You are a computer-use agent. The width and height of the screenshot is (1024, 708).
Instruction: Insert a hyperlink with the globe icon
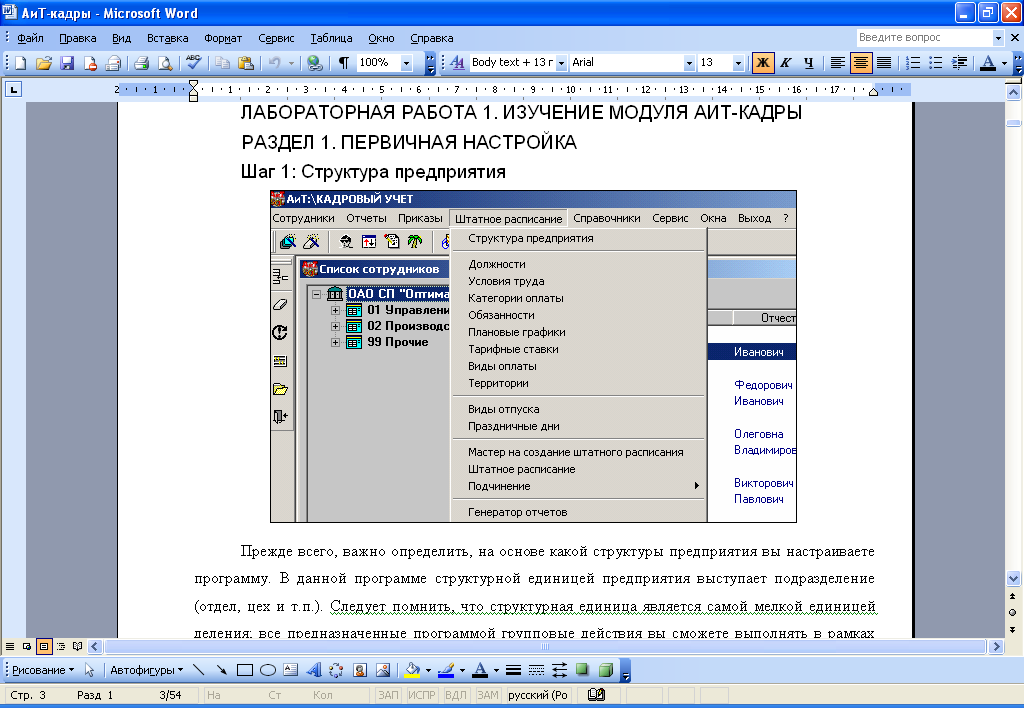[x=315, y=63]
